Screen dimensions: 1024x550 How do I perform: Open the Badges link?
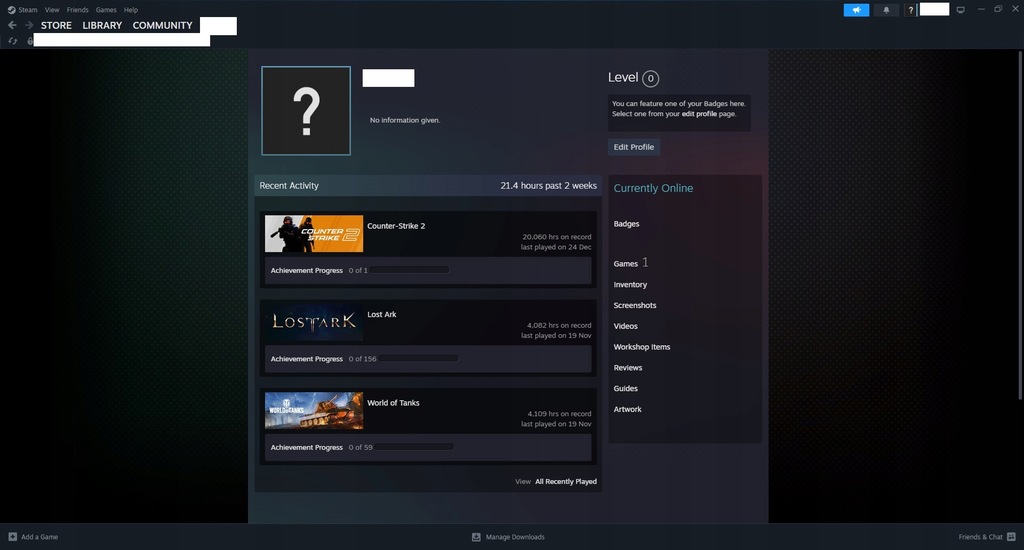point(626,224)
